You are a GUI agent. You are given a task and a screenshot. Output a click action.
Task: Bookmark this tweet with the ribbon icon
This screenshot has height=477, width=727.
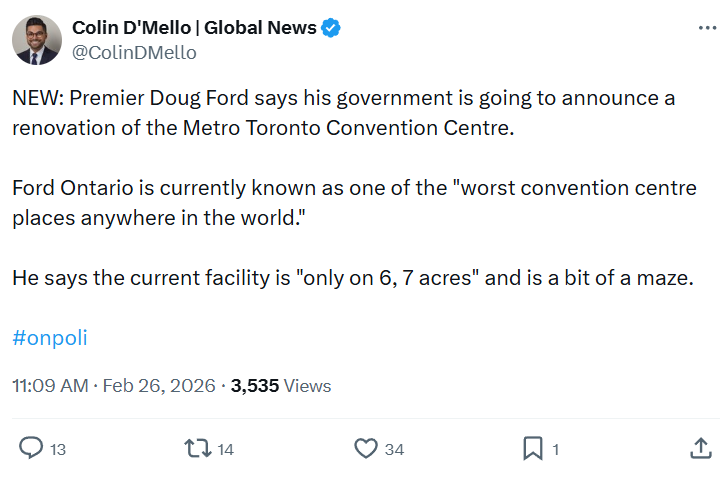(x=533, y=448)
